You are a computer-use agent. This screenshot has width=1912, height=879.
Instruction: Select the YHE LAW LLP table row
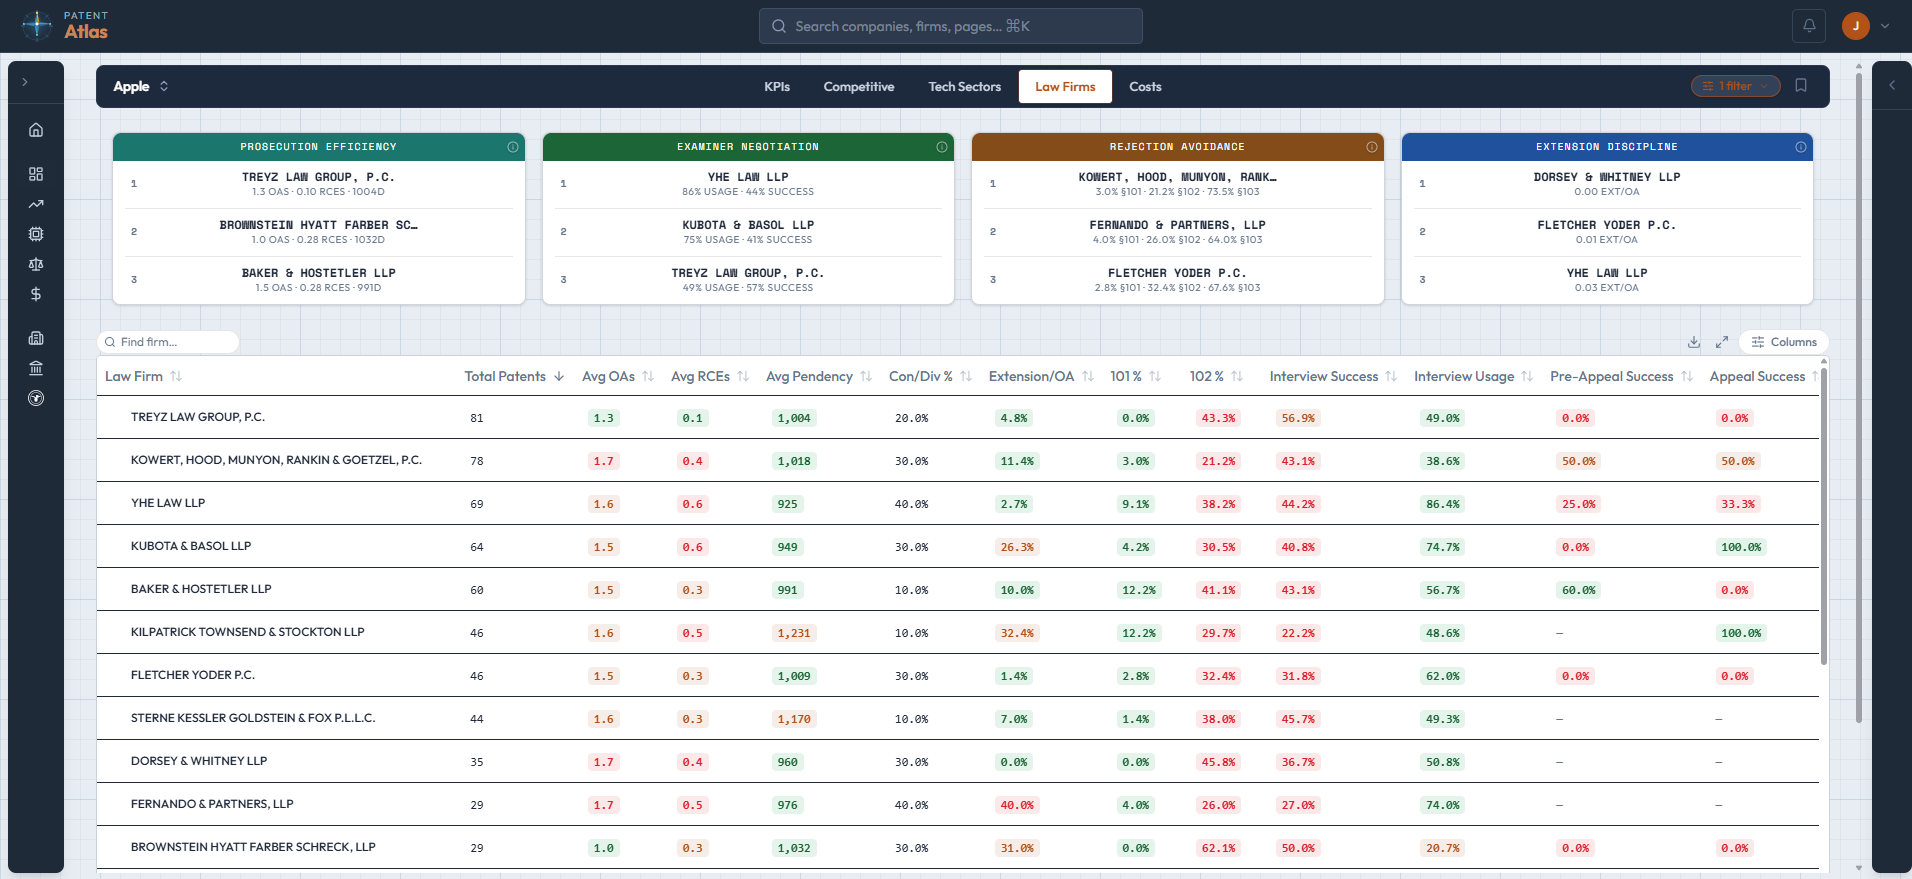click(x=958, y=503)
